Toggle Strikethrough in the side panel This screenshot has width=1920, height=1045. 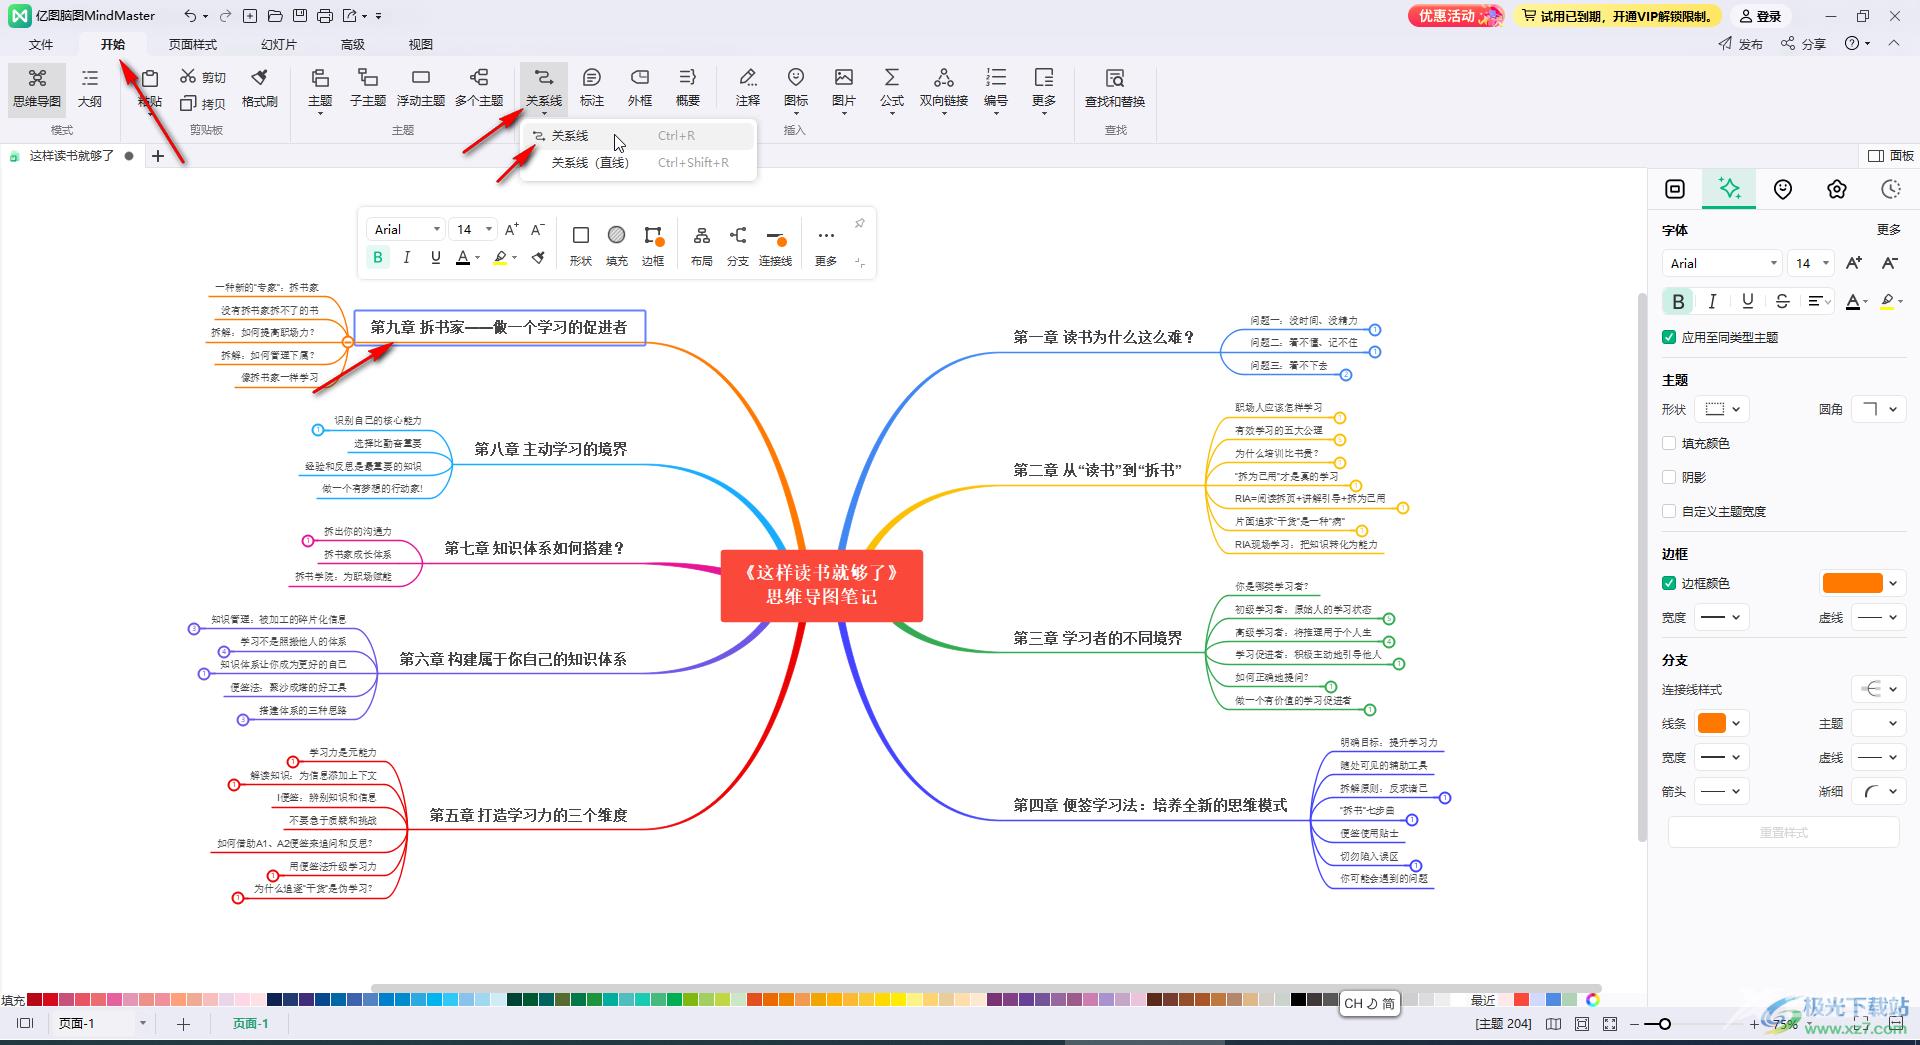[1782, 301]
